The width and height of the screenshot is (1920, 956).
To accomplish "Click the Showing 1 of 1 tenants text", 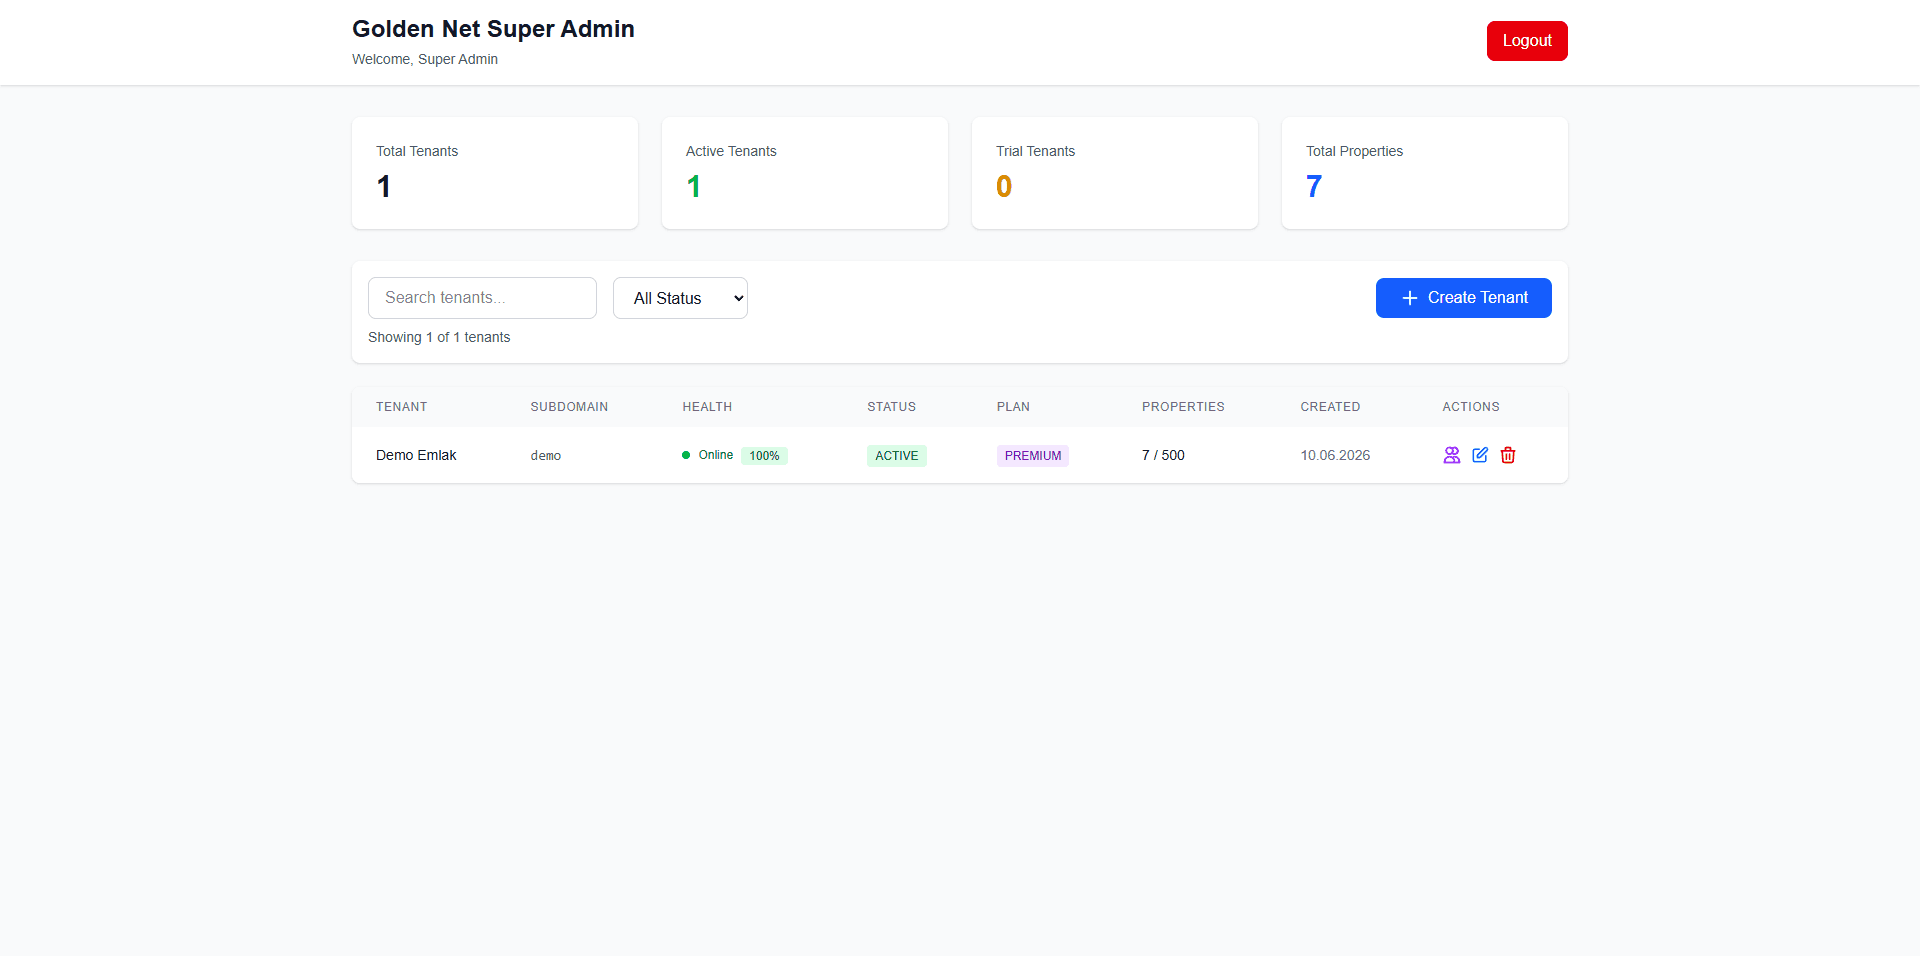I will (x=439, y=337).
